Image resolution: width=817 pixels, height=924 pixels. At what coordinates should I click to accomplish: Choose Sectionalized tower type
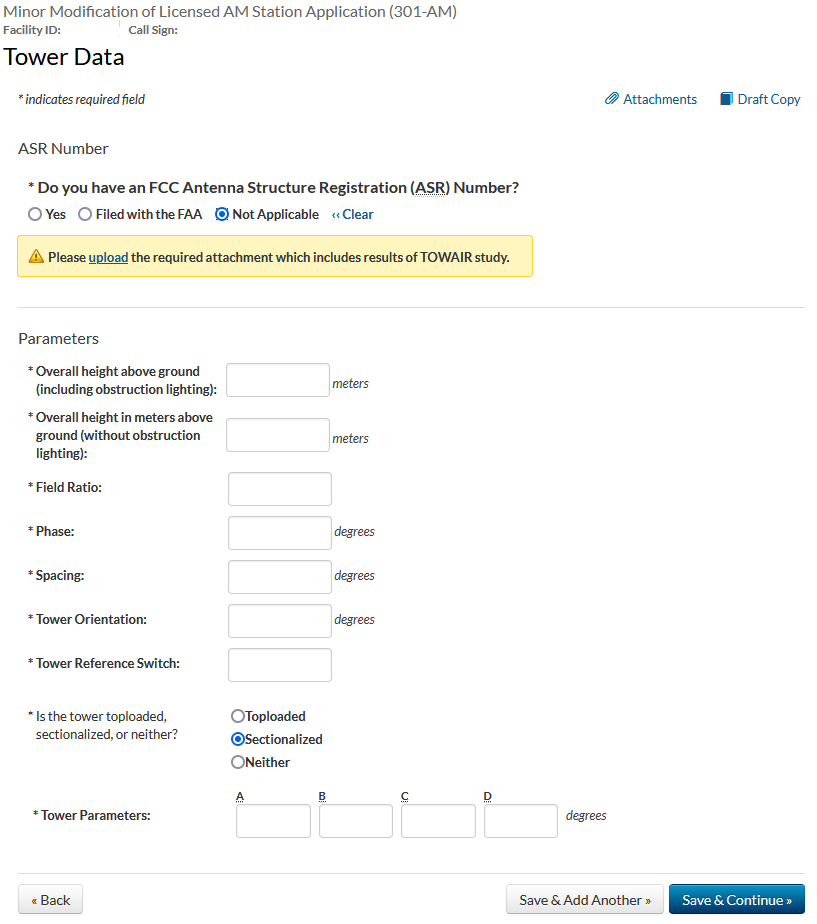[238, 739]
